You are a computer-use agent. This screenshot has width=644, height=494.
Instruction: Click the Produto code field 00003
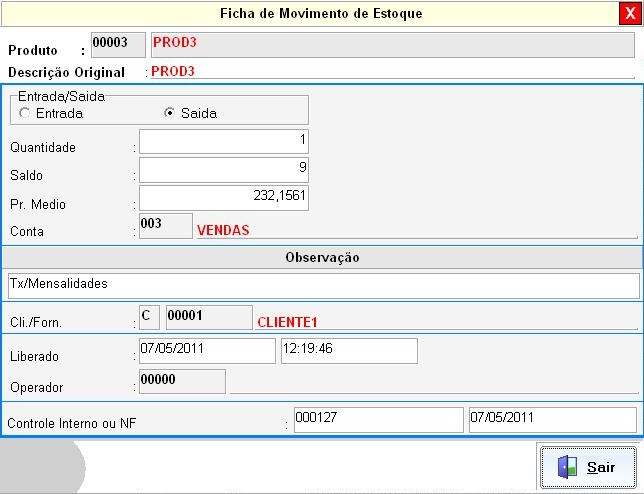point(117,45)
